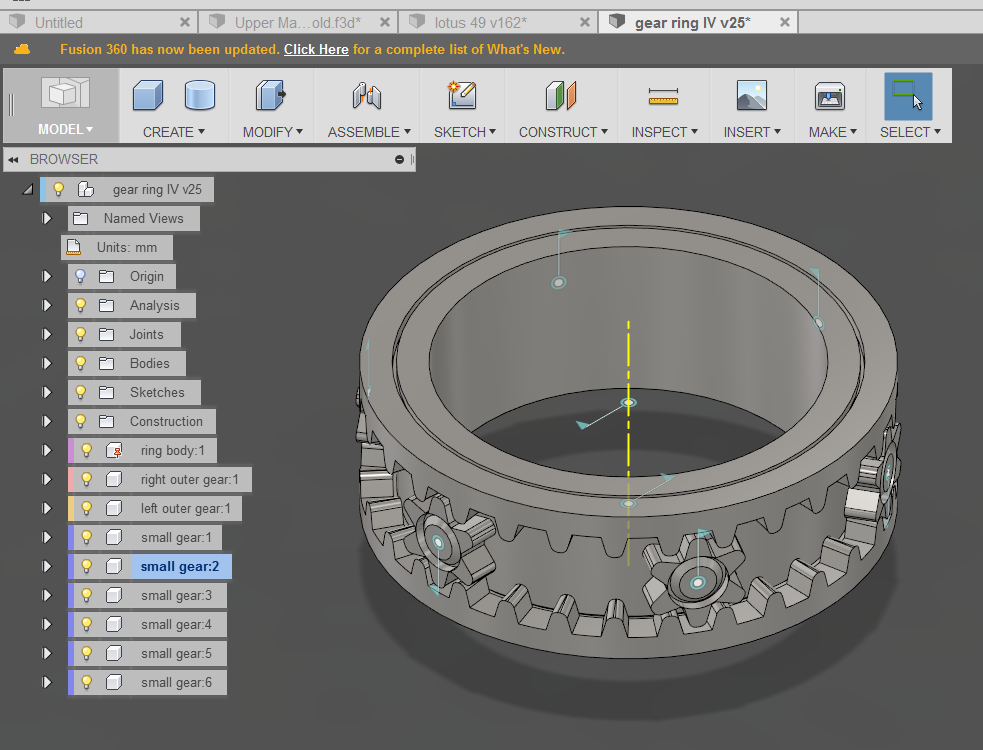Open the MODEL workspace dropdown

(x=63, y=129)
